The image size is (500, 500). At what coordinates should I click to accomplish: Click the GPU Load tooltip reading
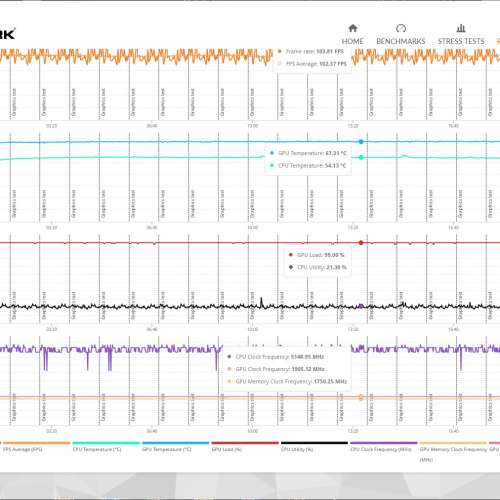tap(321, 255)
